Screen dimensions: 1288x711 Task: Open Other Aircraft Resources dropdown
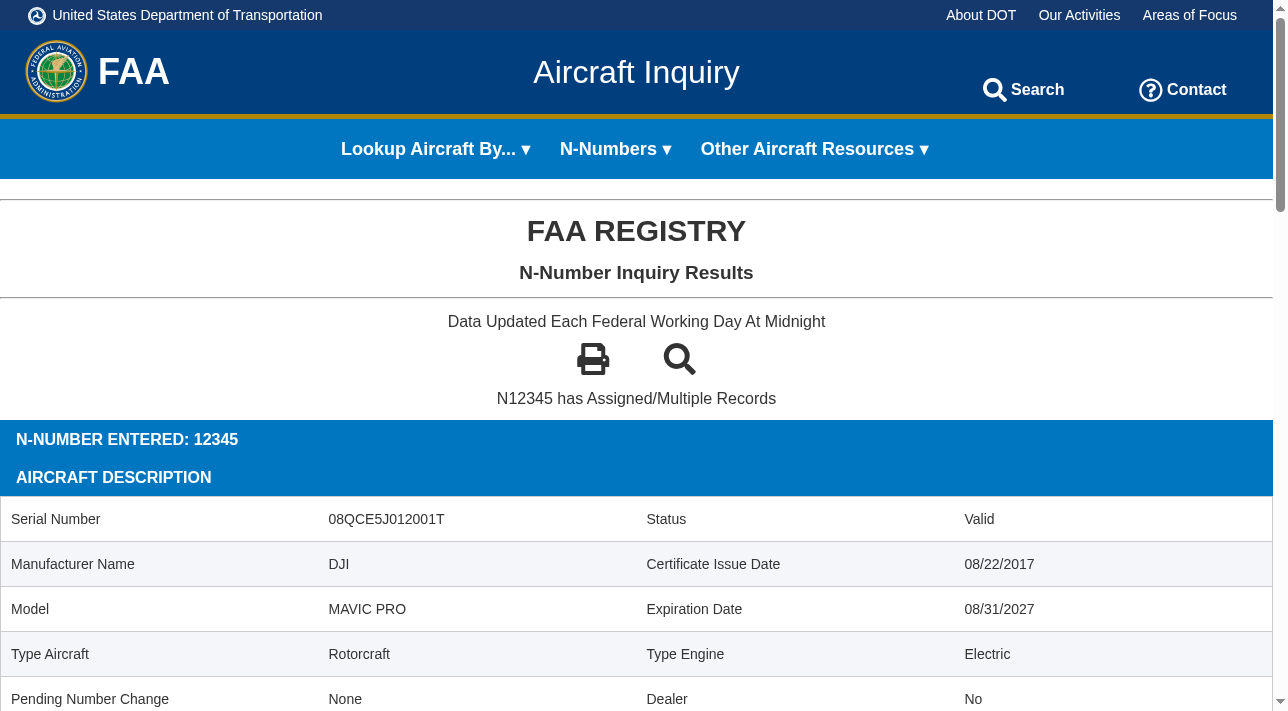[815, 149]
